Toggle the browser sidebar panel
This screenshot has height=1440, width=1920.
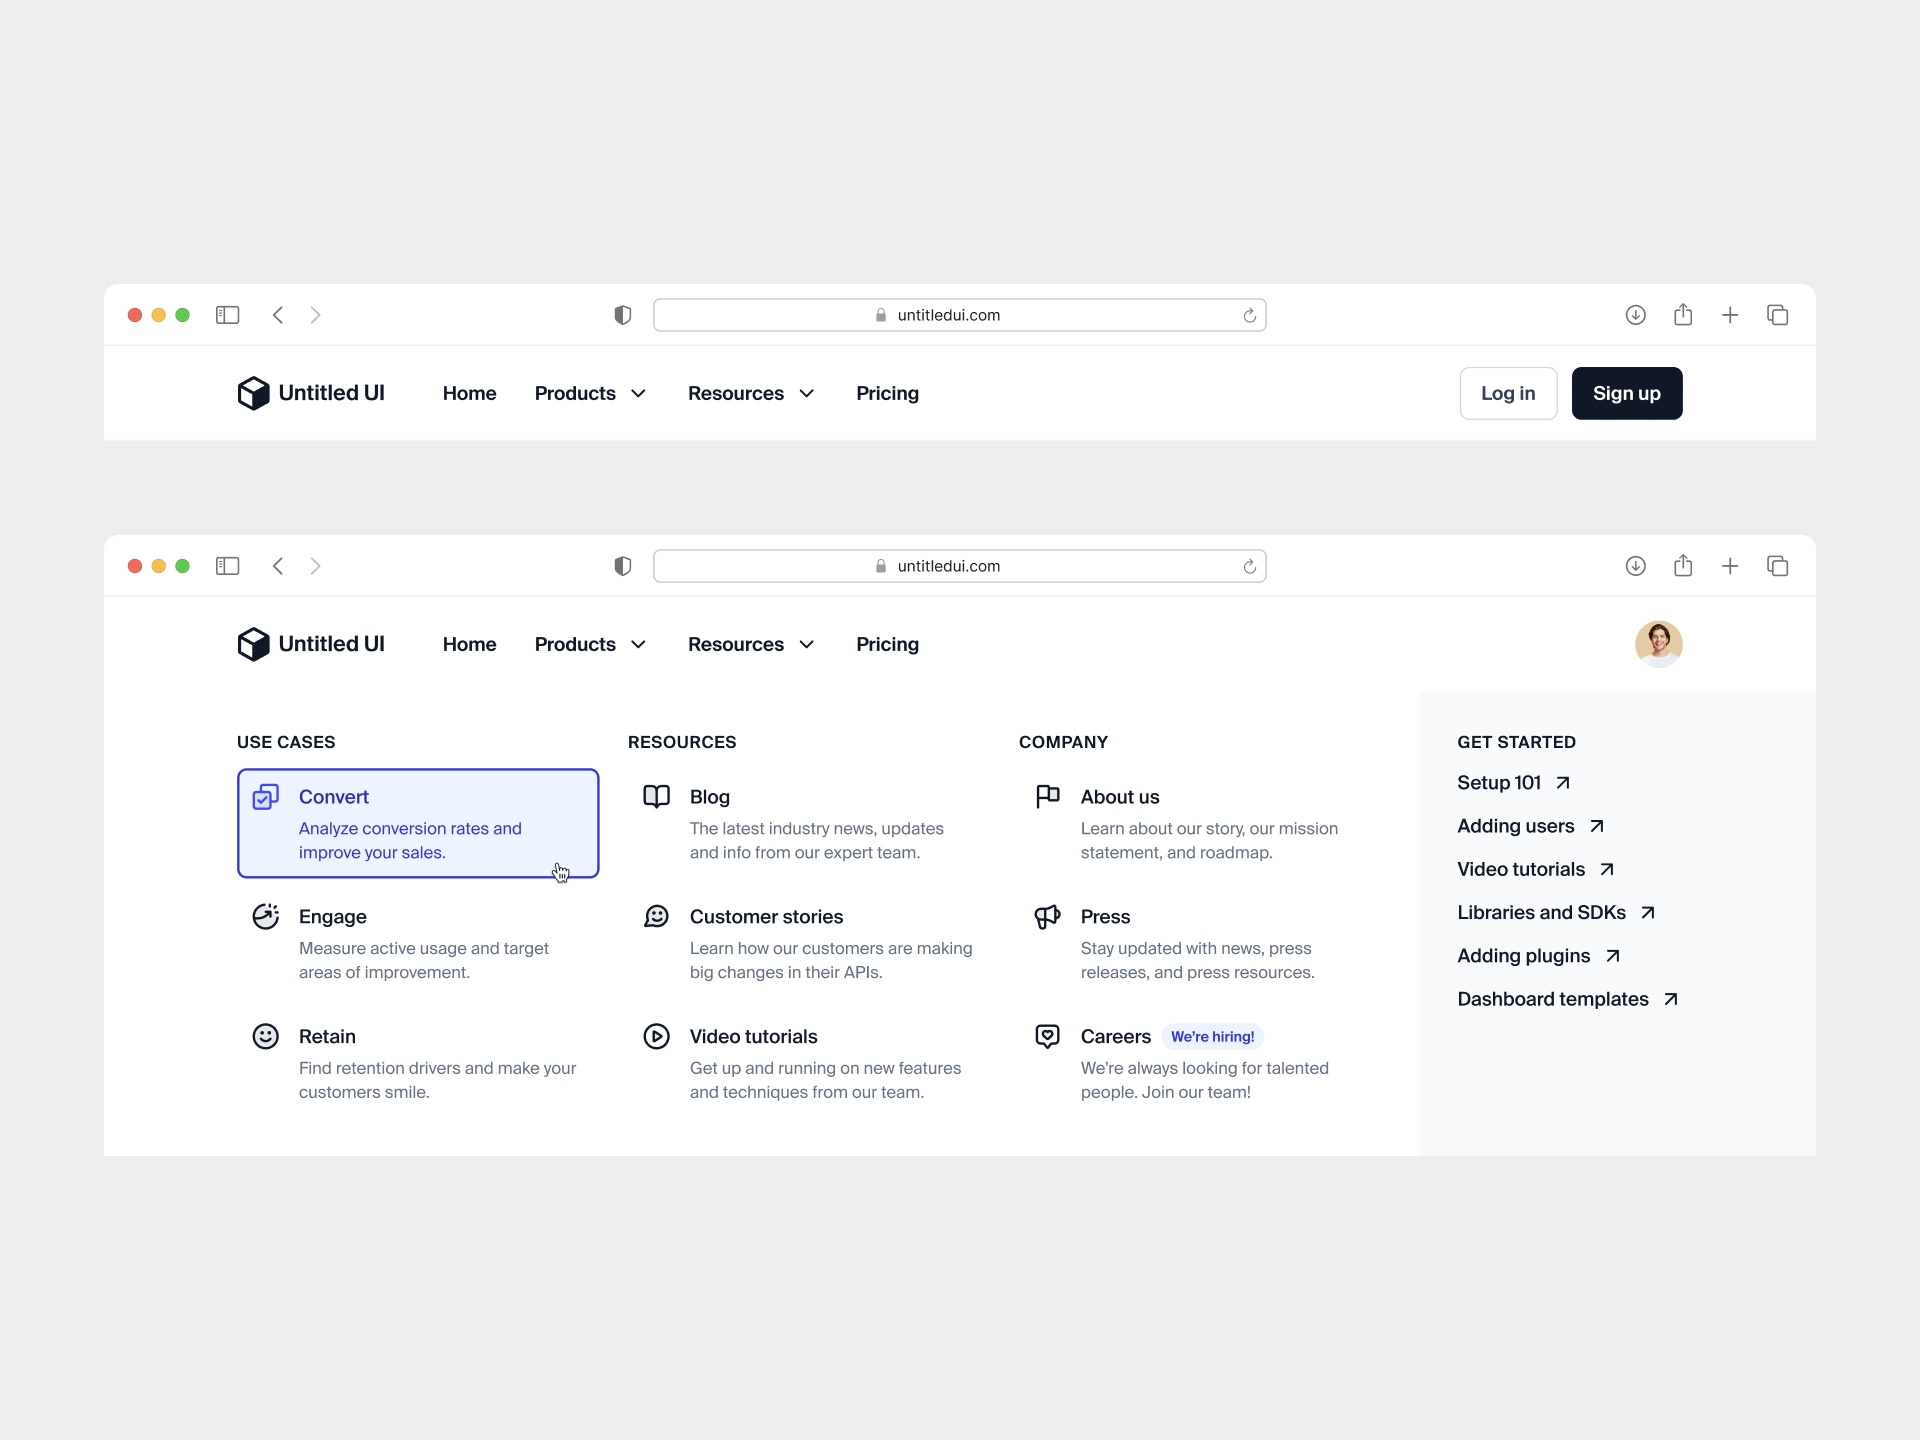point(227,315)
